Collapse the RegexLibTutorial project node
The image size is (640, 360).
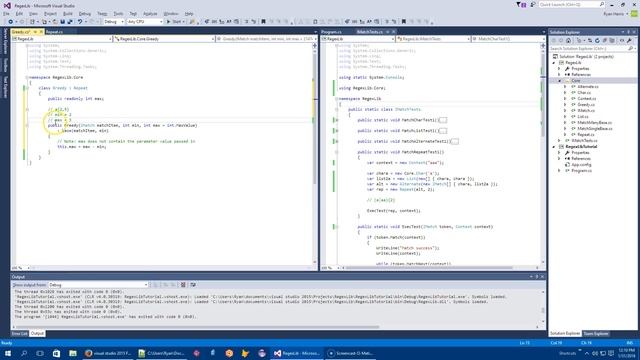554,147
